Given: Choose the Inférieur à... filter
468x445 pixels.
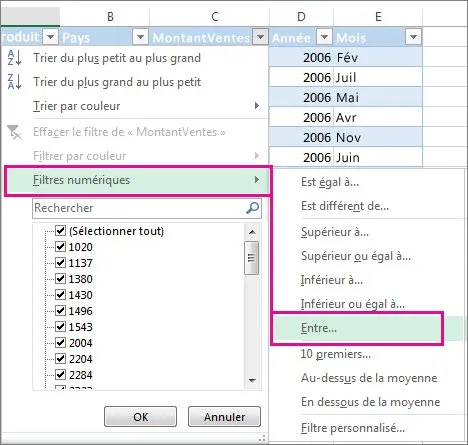Looking at the screenshot, I should [x=332, y=280].
